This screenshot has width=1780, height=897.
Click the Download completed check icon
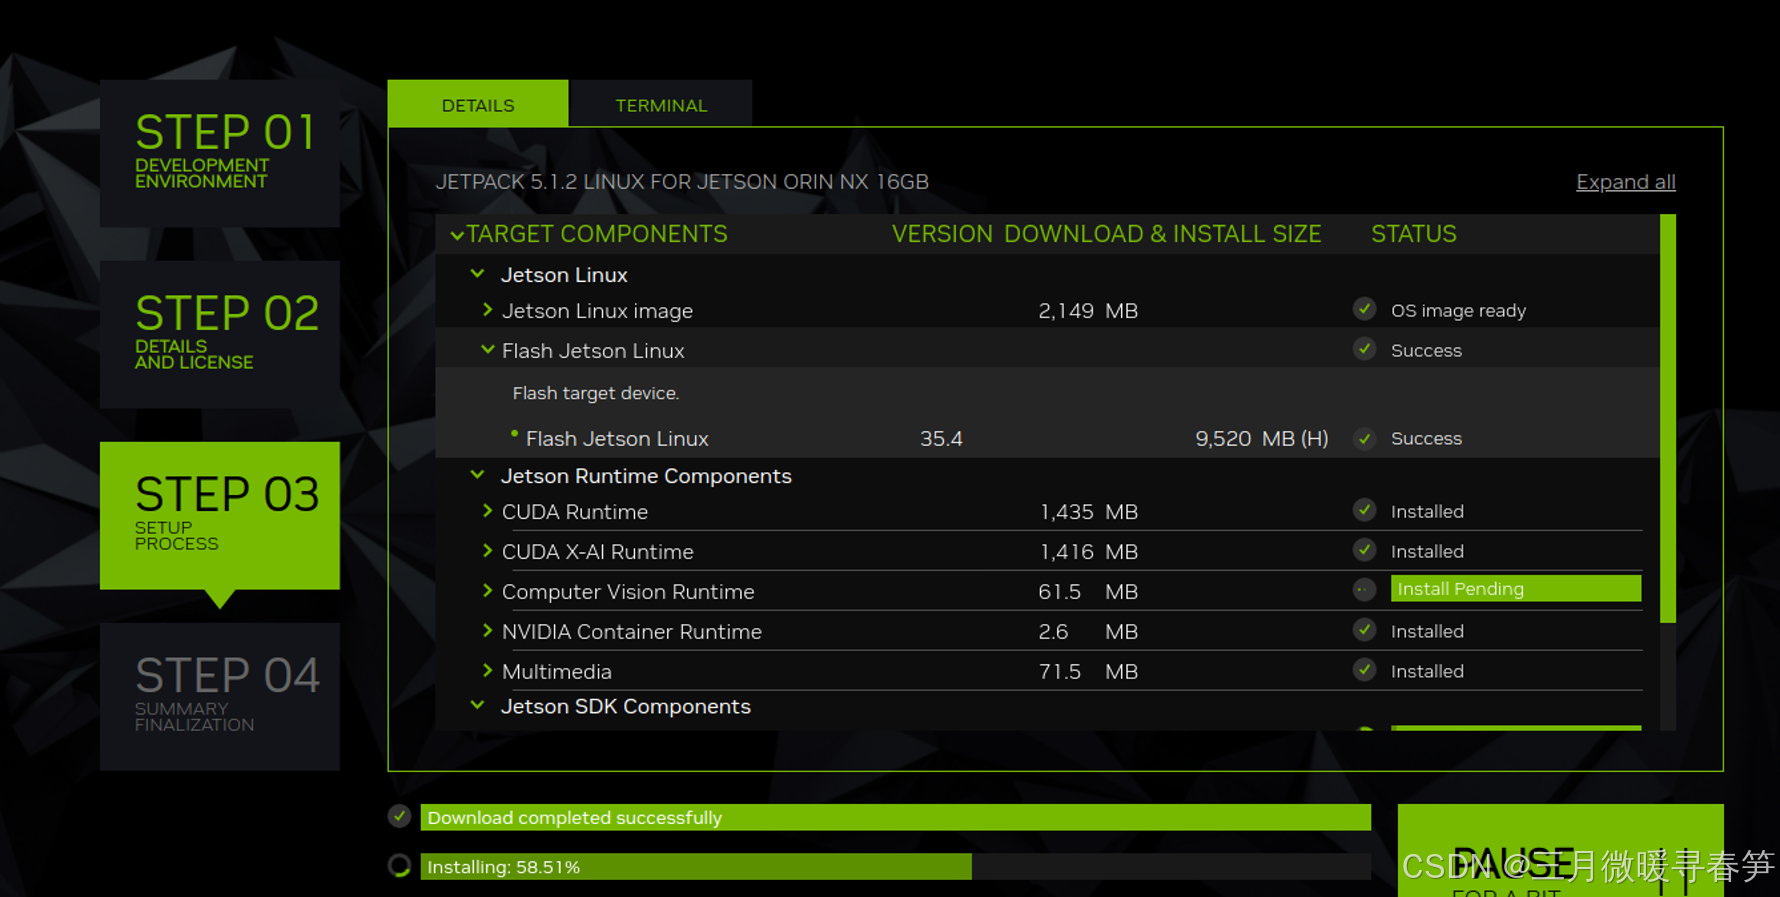[399, 816]
